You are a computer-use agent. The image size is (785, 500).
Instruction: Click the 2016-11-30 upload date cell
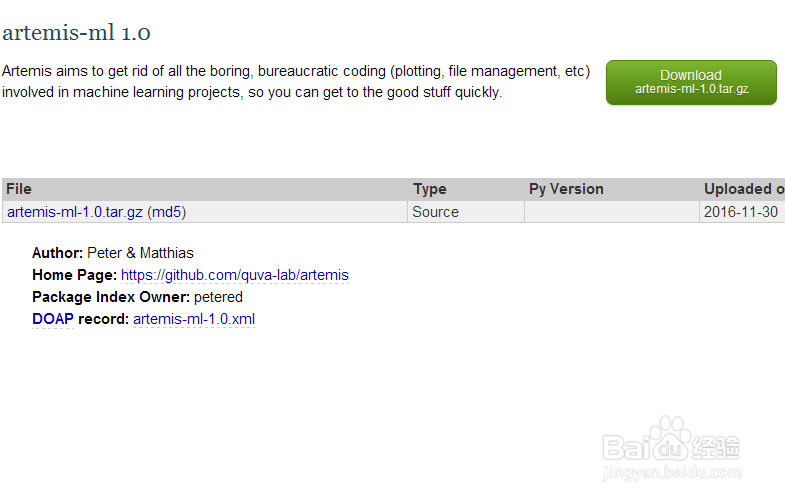tap(741, 212)
